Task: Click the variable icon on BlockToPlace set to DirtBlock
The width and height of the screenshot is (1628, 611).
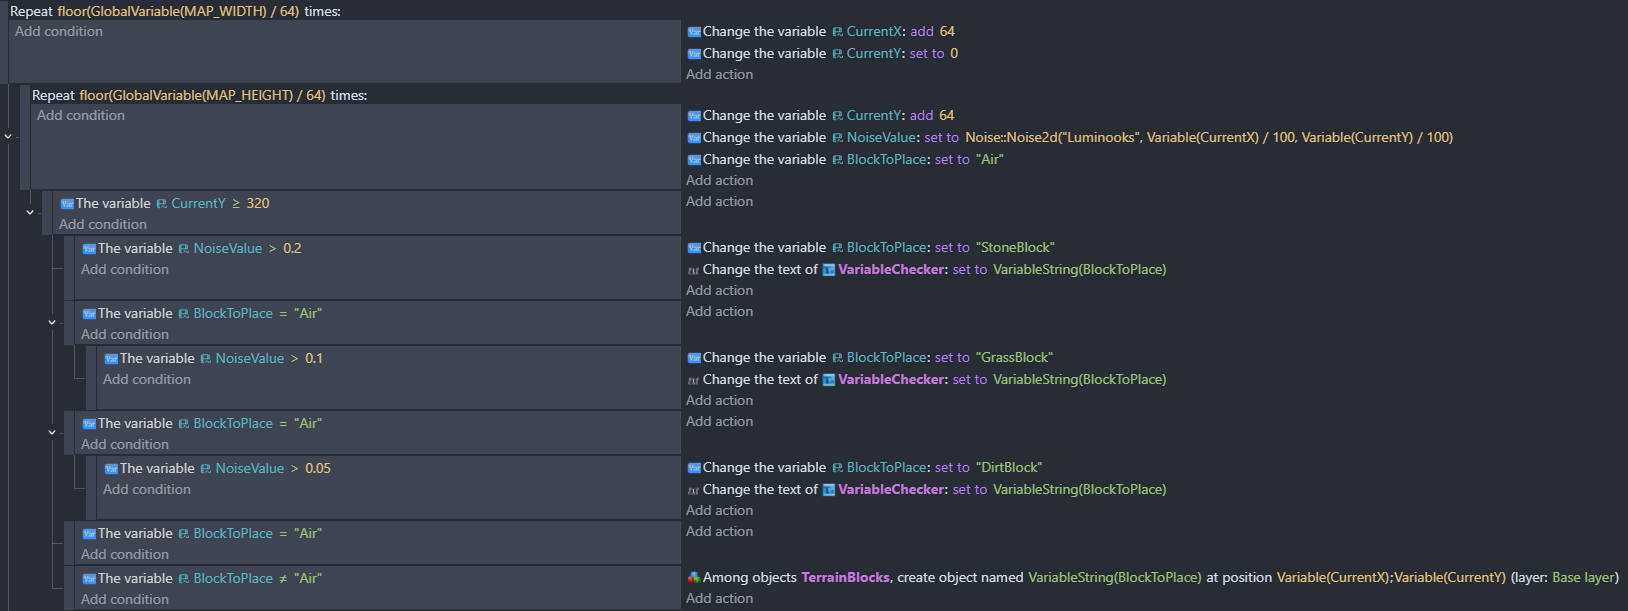Action: click(694, 468)
